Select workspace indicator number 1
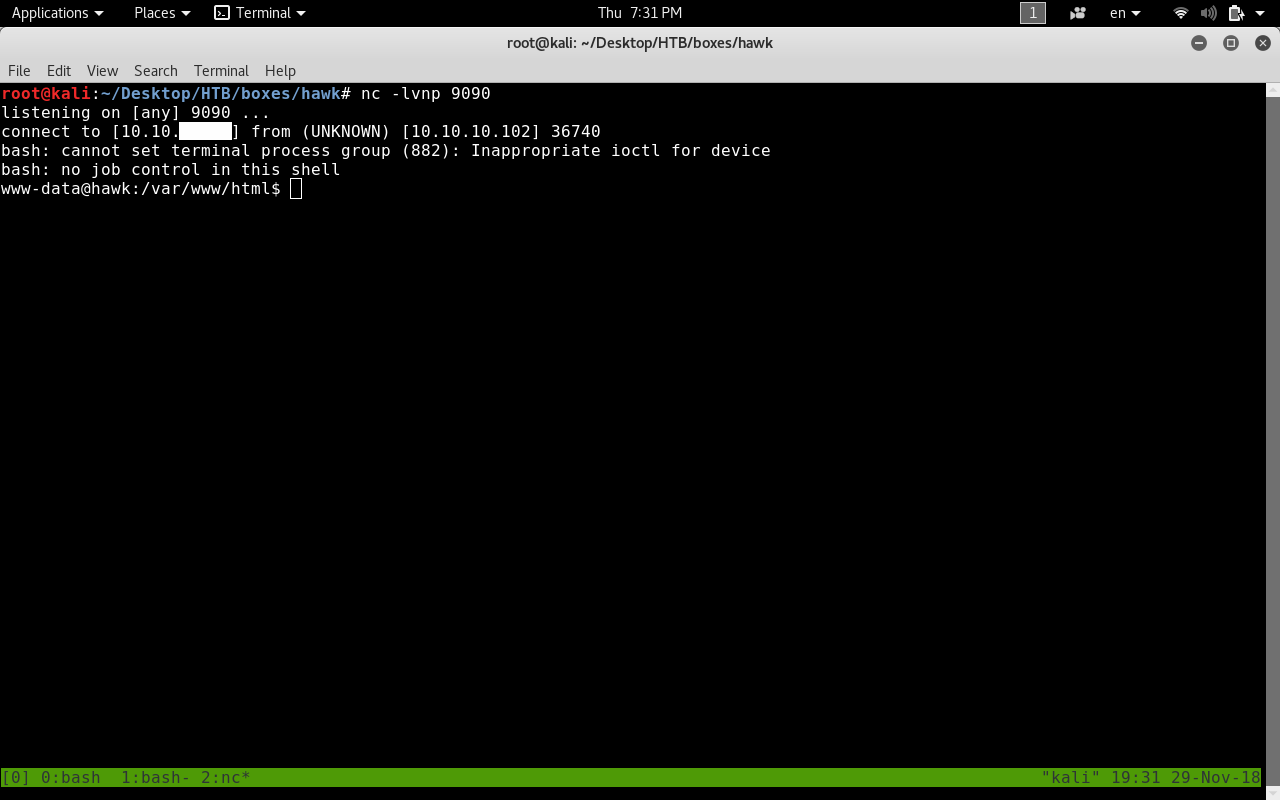Viewport: 1280px width, 800px height. [x=1032, y=13]
